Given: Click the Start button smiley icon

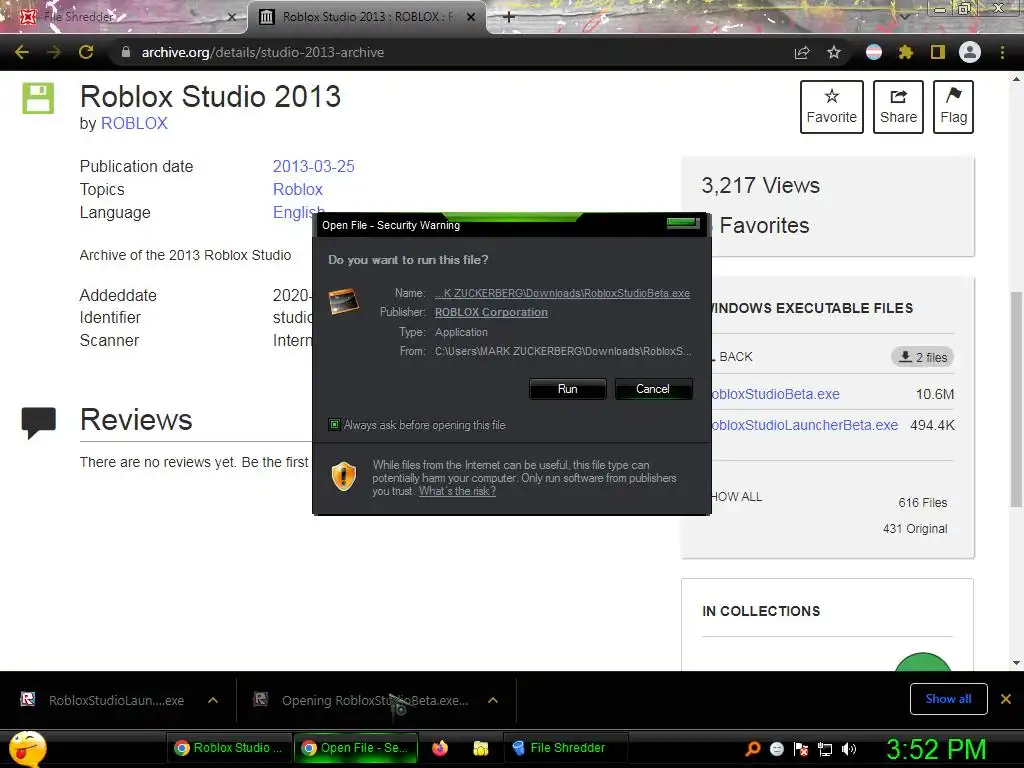Looking at the screenshot, I should (27, 749).
